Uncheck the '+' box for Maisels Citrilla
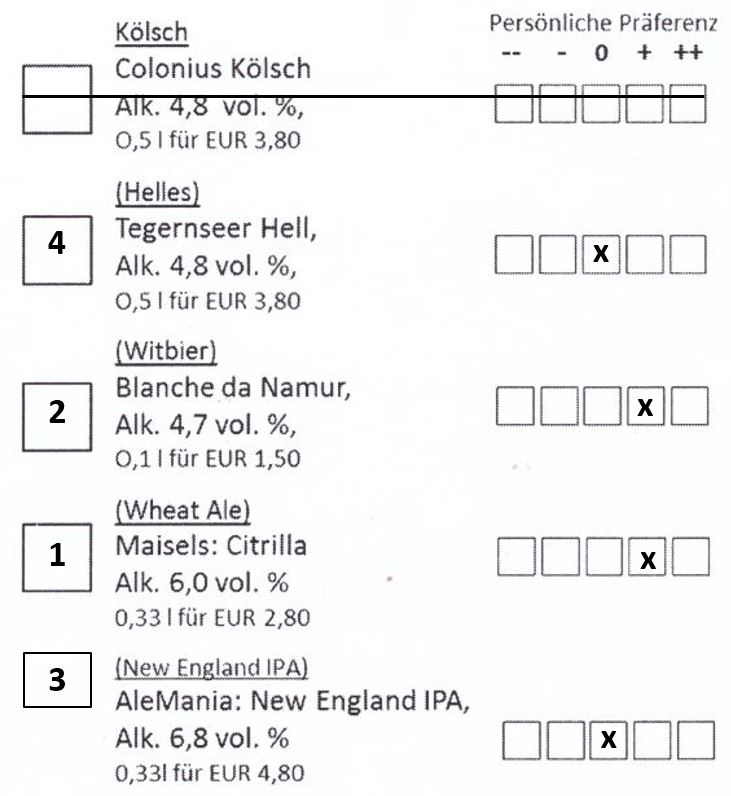Screen dimensions: 731x796 [x=647, y=557]
